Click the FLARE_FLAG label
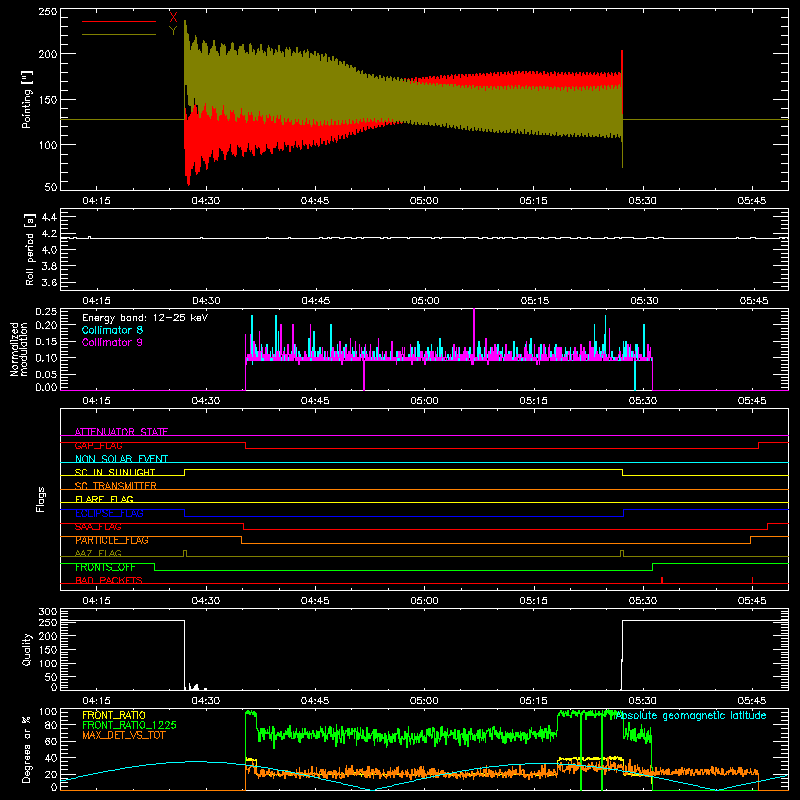 pyautogui.click(x=104, y=499)
